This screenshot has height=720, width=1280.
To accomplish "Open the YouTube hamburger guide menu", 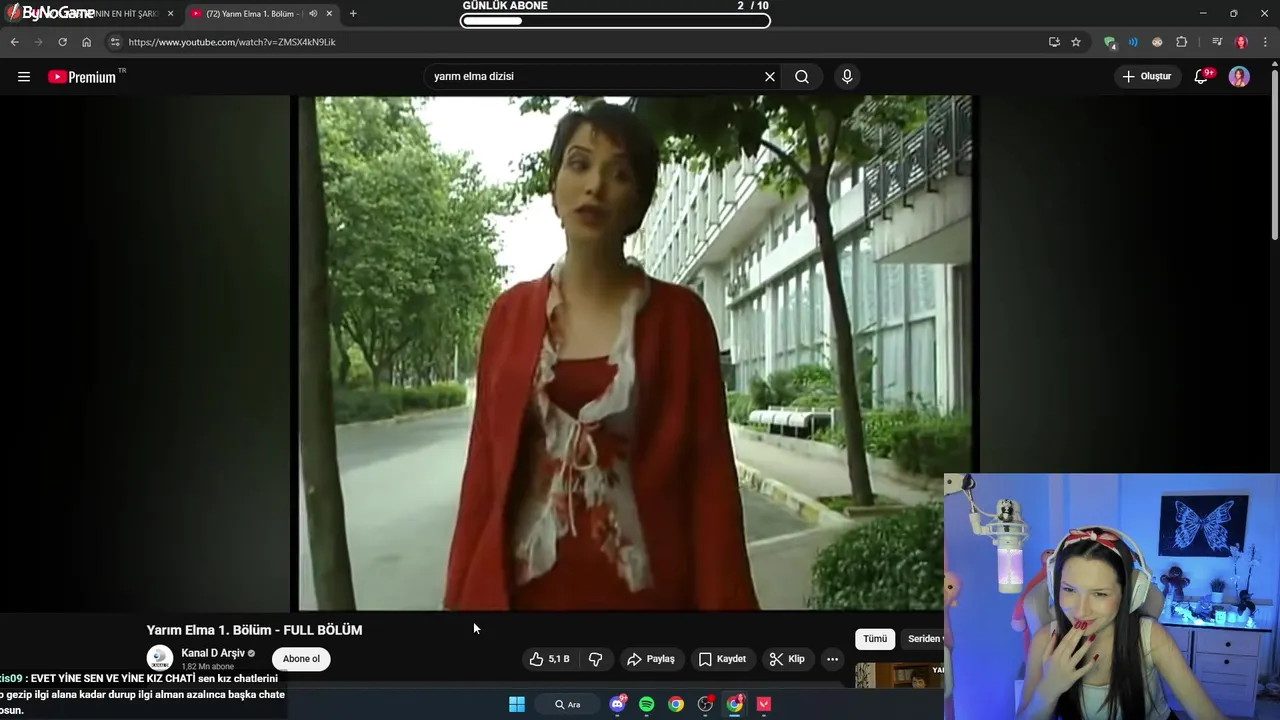I will tap(24, 76).
